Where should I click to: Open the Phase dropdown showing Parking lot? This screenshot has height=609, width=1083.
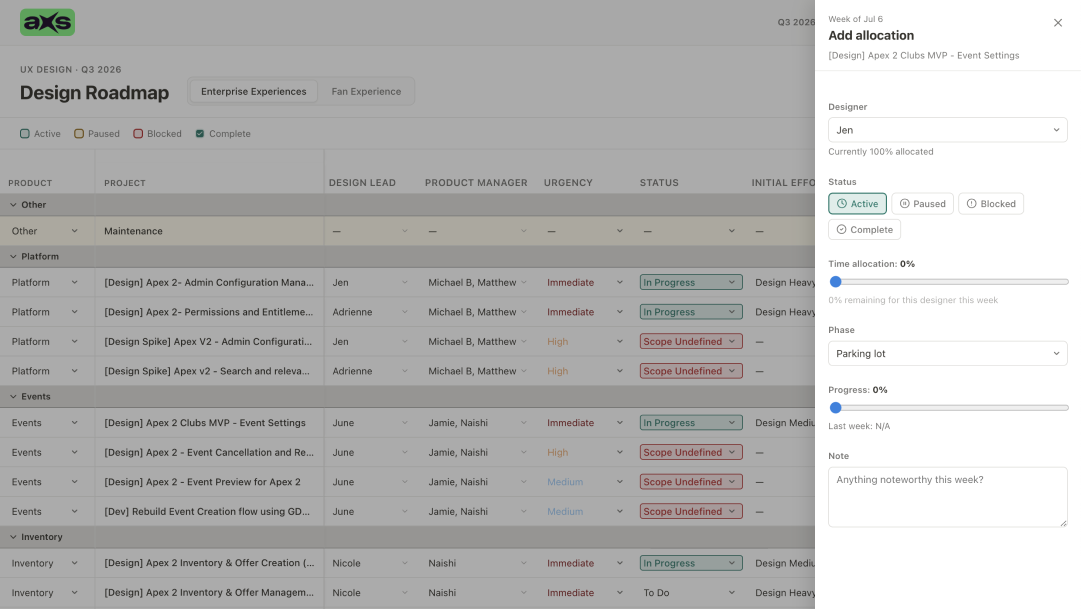tap(947, 354)
